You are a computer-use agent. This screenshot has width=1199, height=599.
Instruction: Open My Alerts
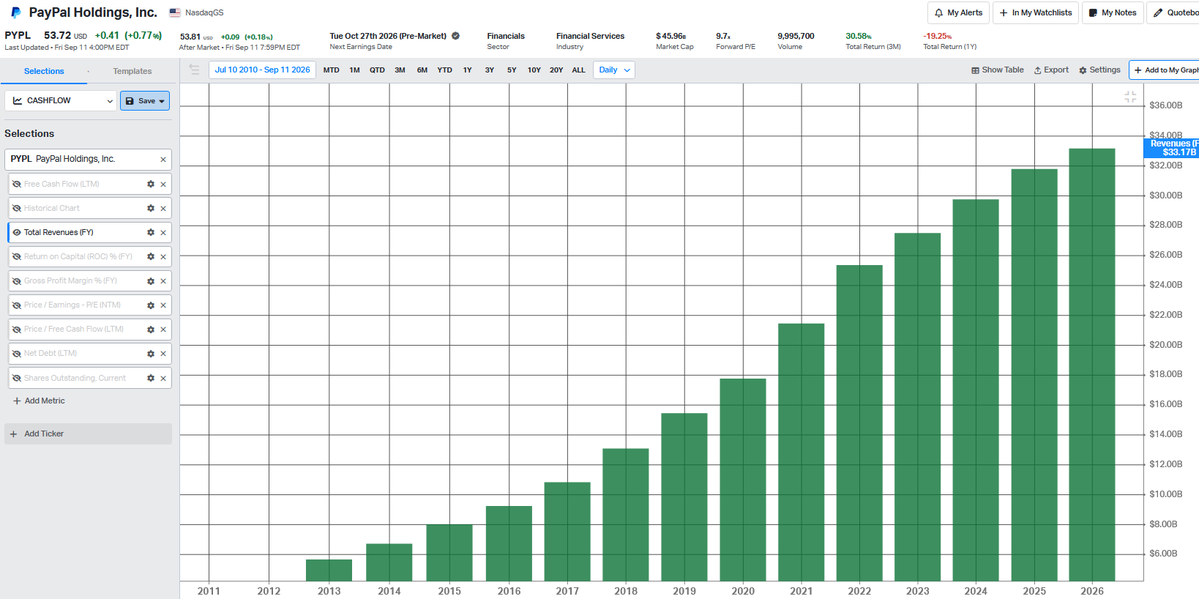tap(958, 12)
